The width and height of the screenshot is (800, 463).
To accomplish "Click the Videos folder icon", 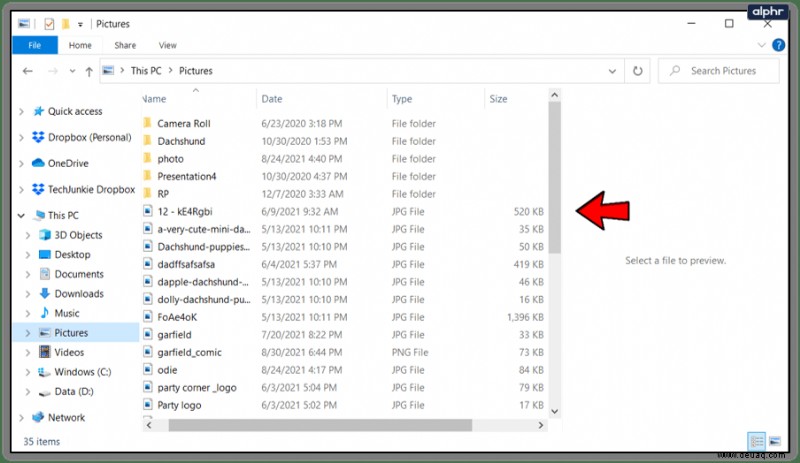I will [x=45, y=352].
